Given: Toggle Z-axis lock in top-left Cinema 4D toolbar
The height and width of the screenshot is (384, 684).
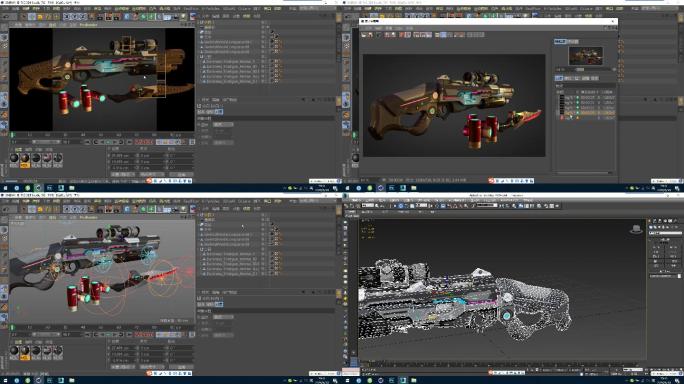Looking at the screenshot, I should pyautogui.click(x=82, y=17).
